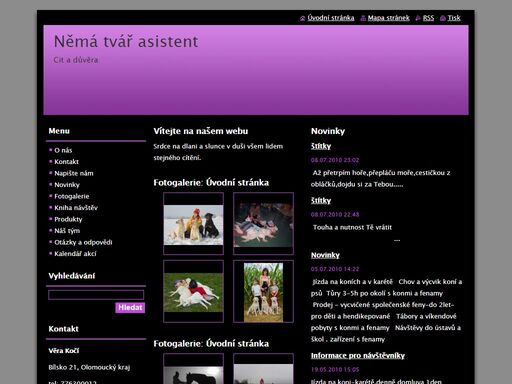Open Kniha návštěv menu item
Screen dimensions: 512x384
tap(76, 208)
